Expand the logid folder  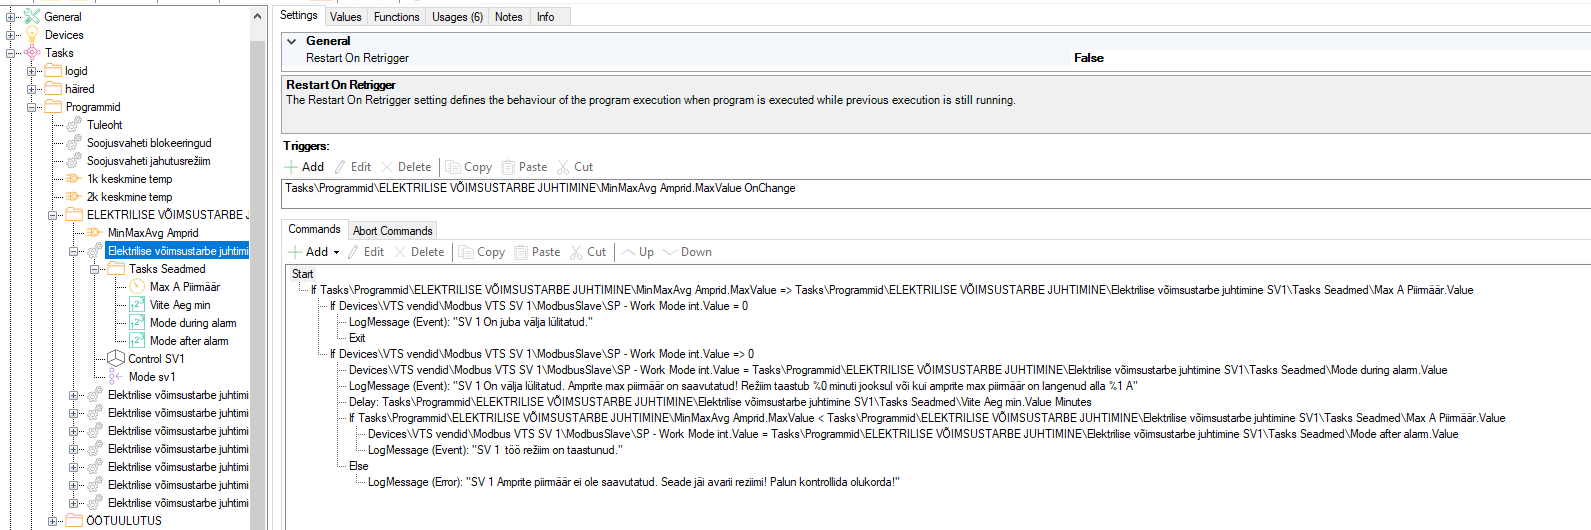pos(32,71)
